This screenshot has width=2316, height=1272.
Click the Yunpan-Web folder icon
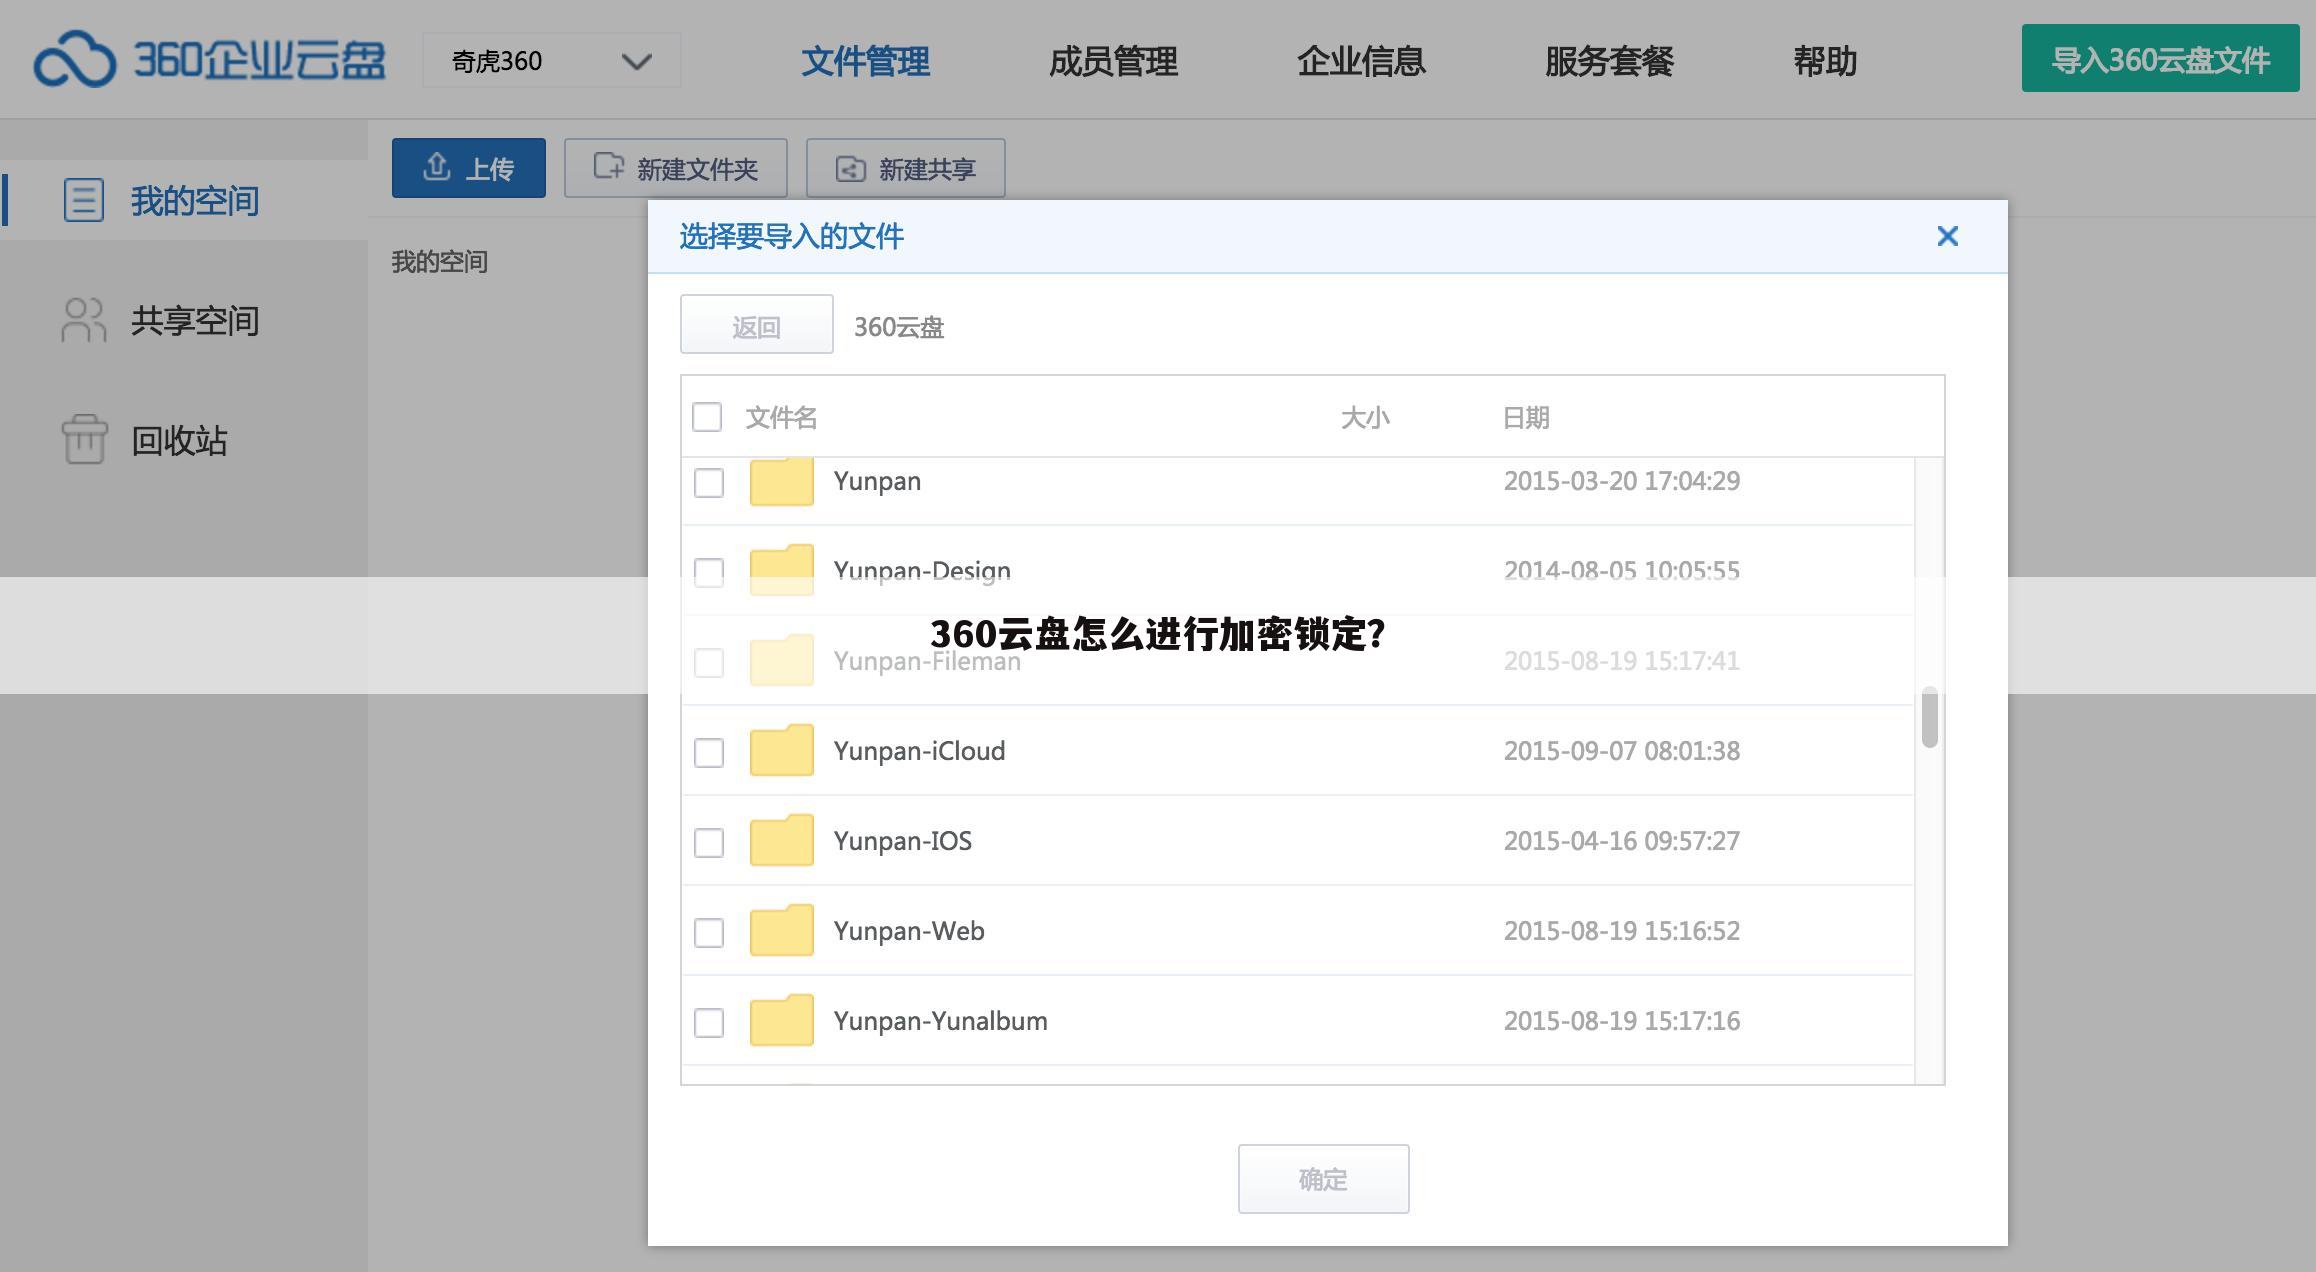(782, 930)
